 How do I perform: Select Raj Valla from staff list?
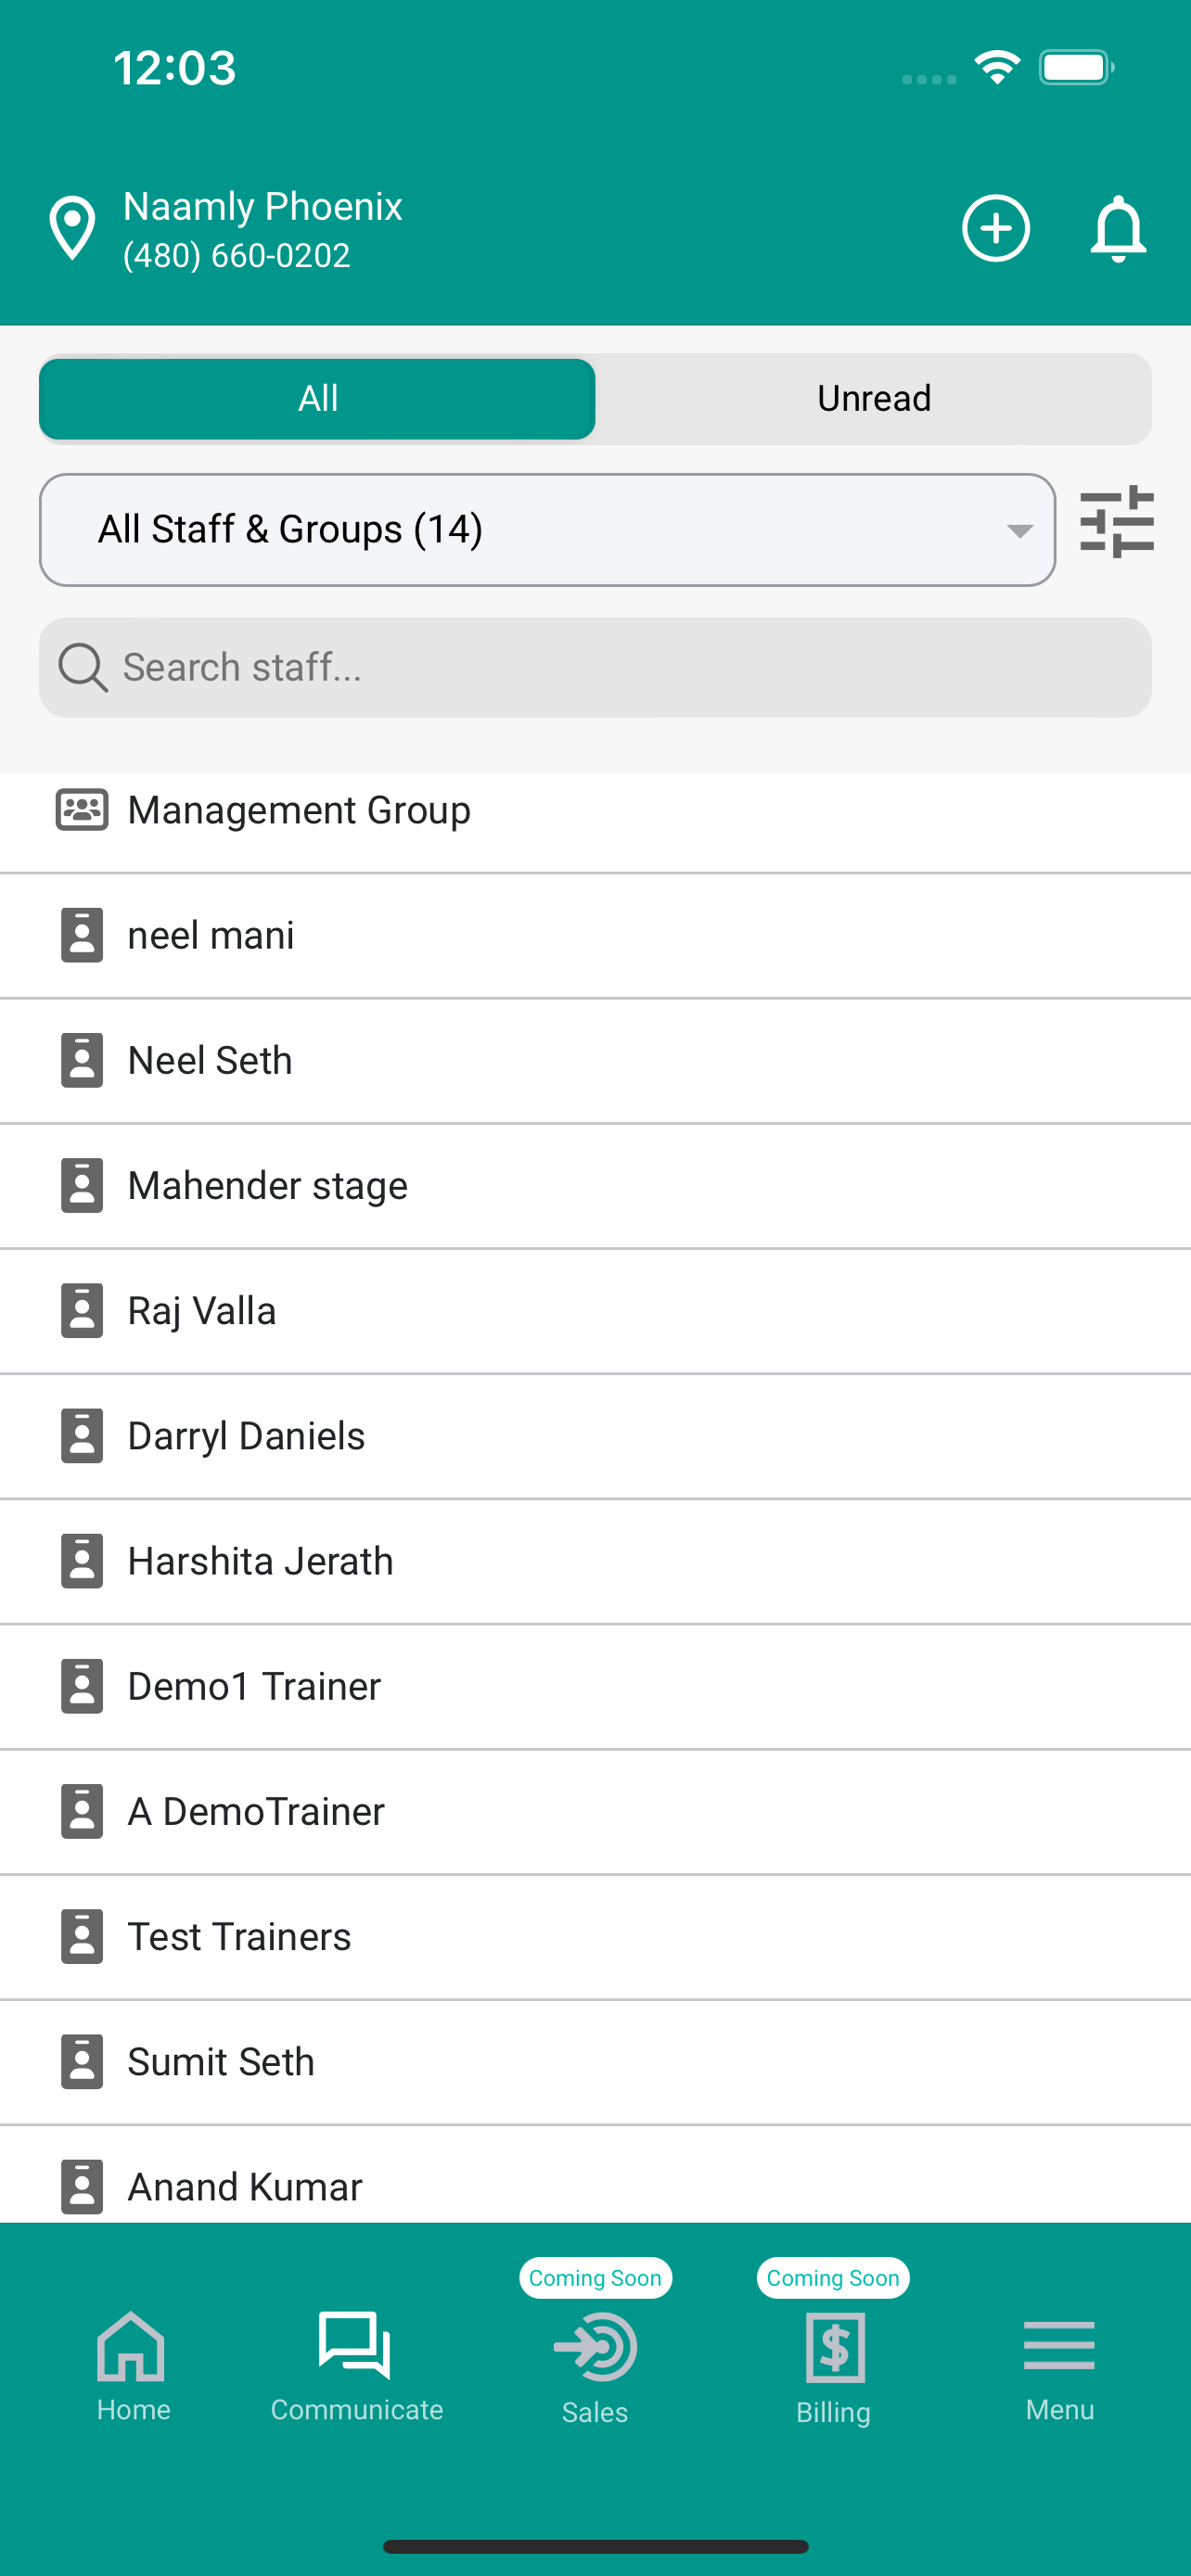tap(595, 1311)
